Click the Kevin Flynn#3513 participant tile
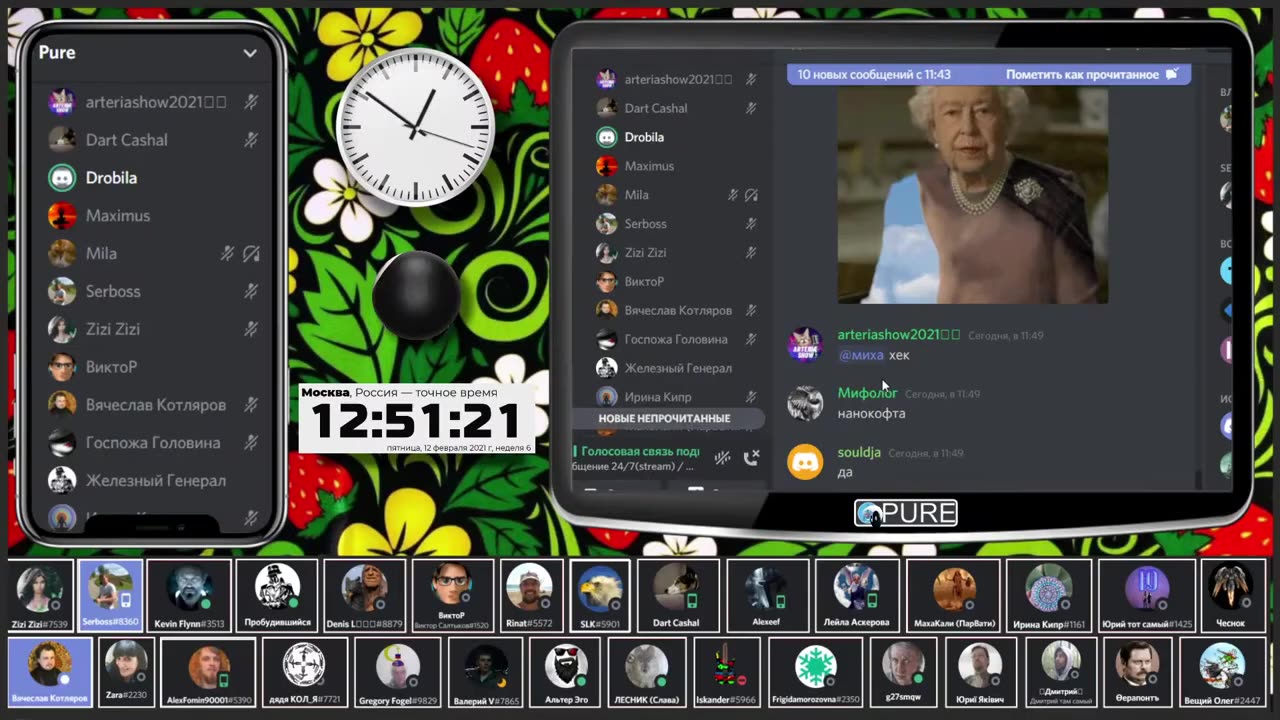Viewport: 1280px width, 720px height. [x=189, y=595]
